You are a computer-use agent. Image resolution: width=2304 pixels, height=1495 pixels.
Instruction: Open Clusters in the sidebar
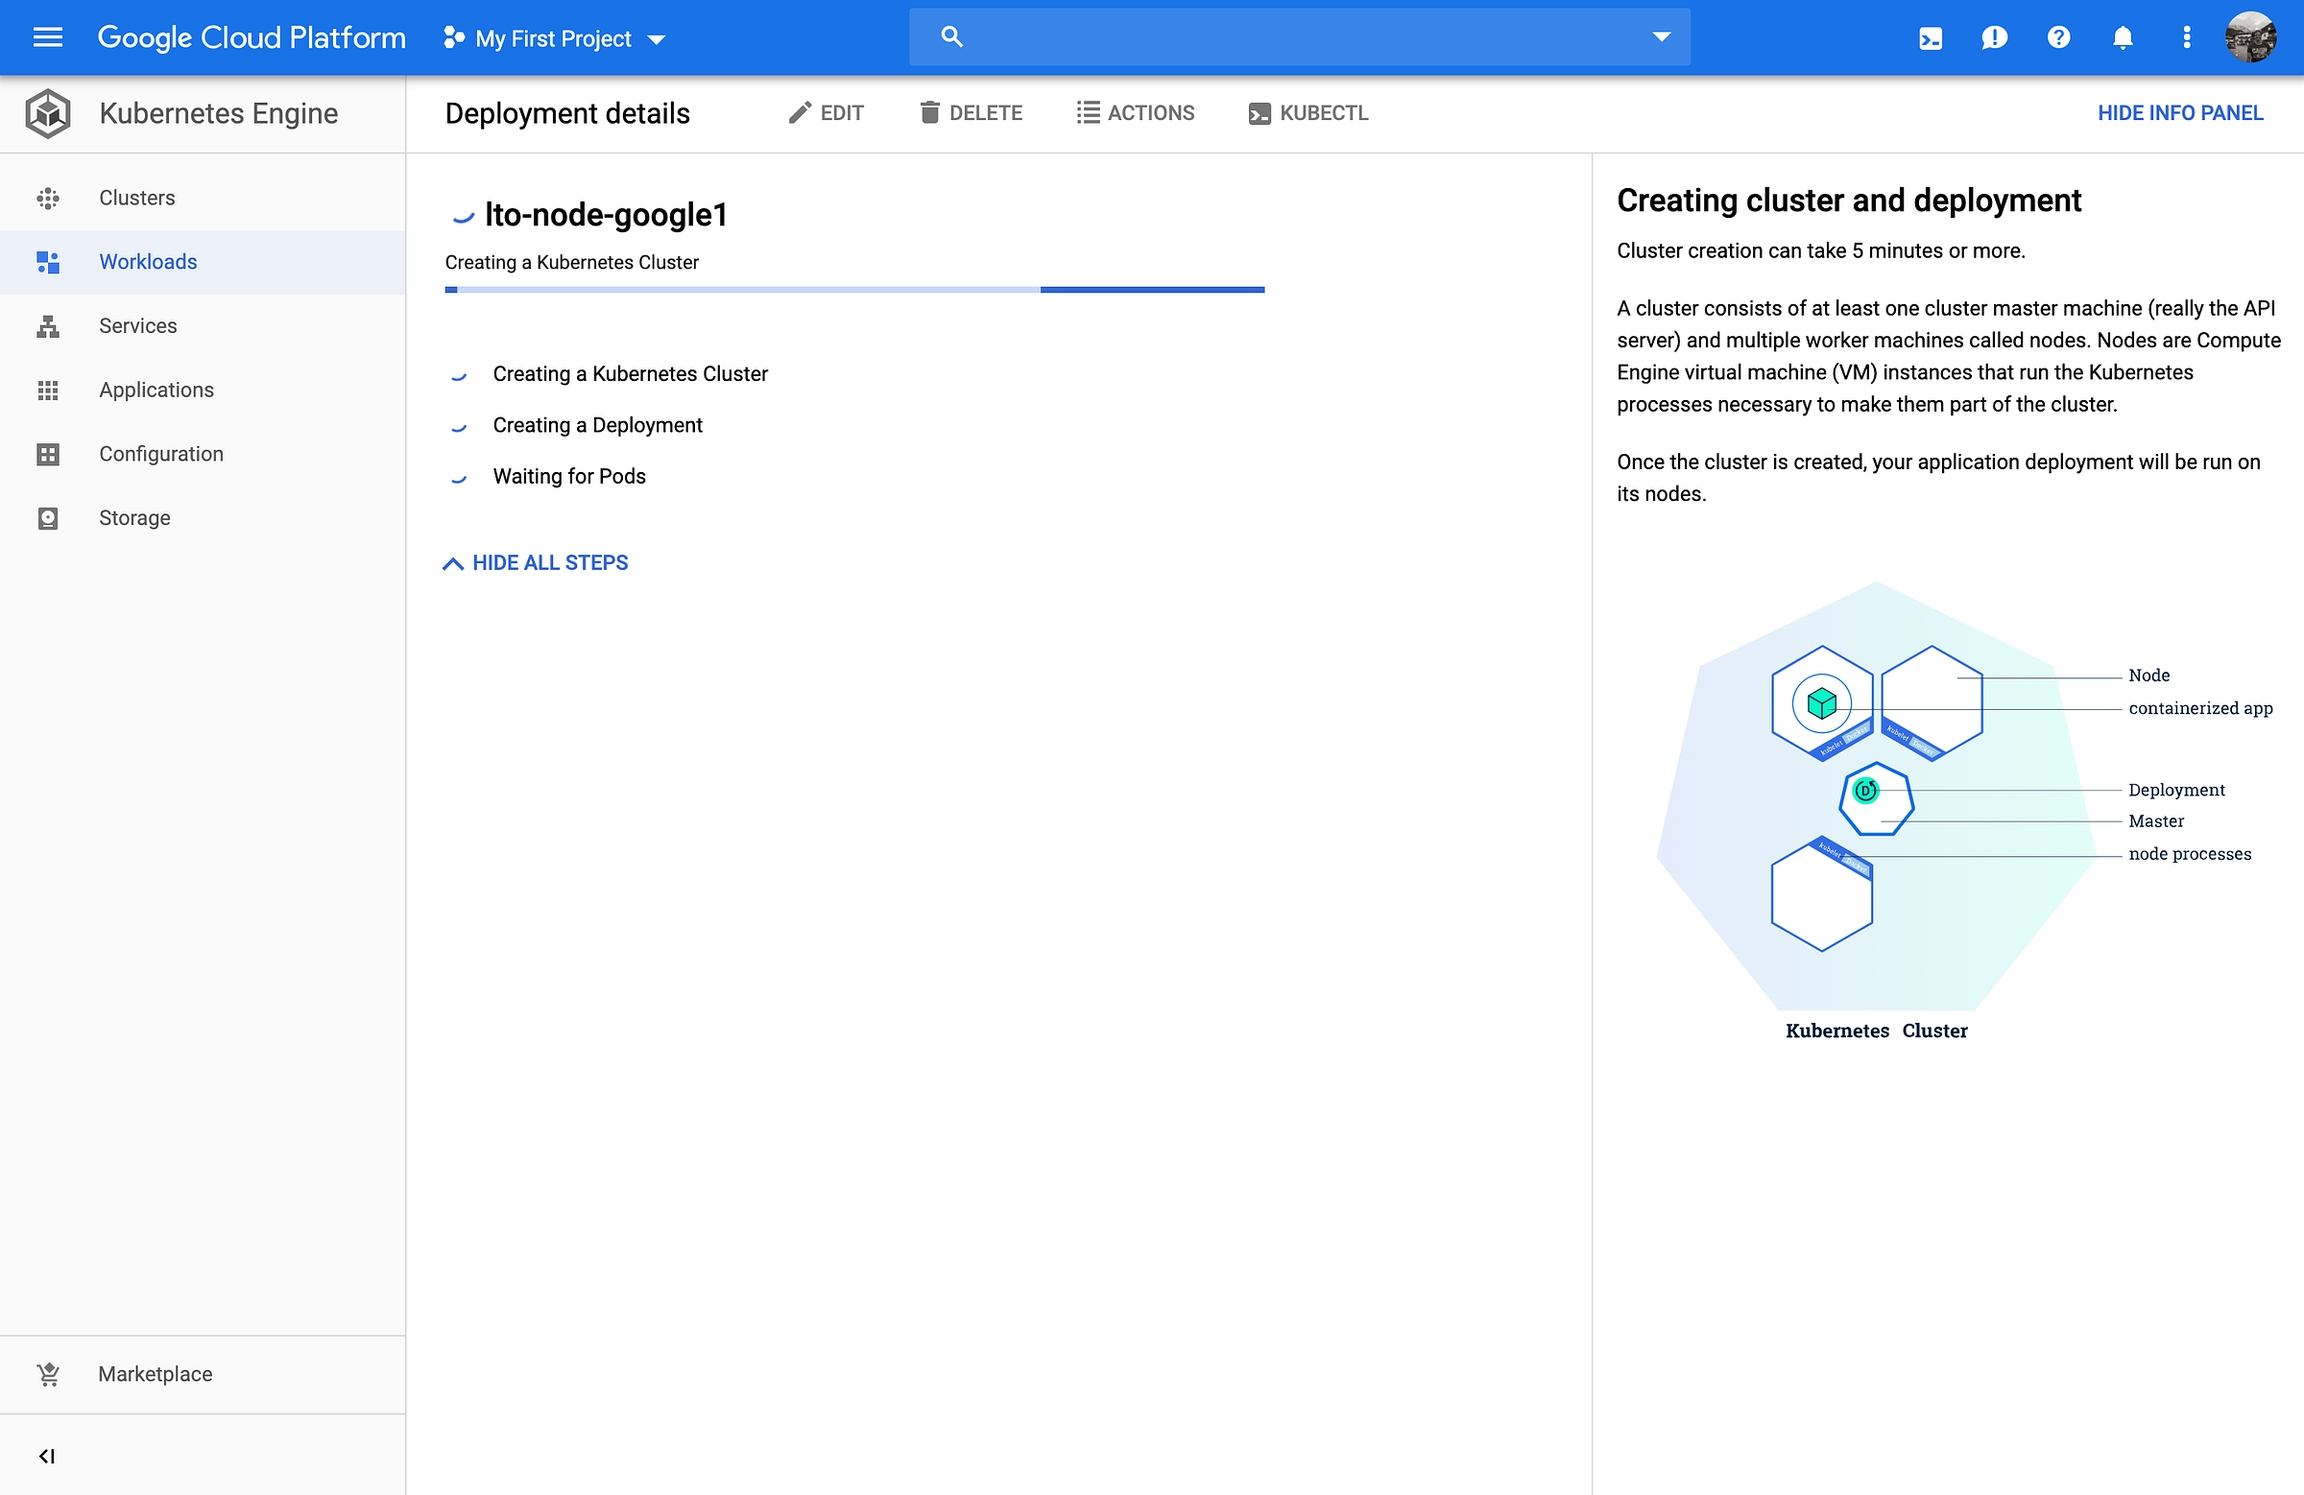tap(203, 198)
